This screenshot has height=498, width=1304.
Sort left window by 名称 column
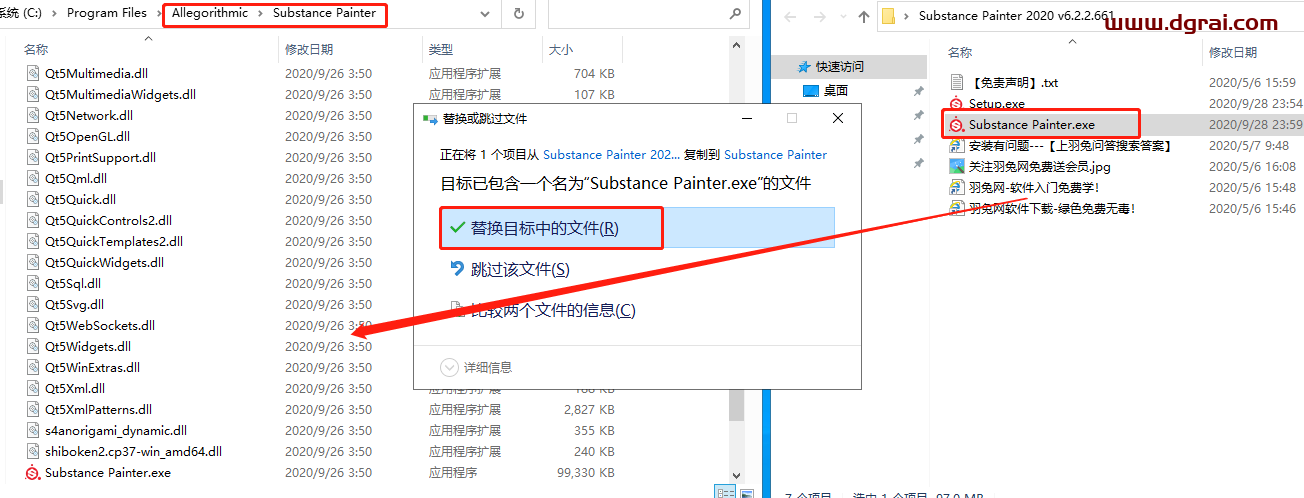(x=36, y=49)
